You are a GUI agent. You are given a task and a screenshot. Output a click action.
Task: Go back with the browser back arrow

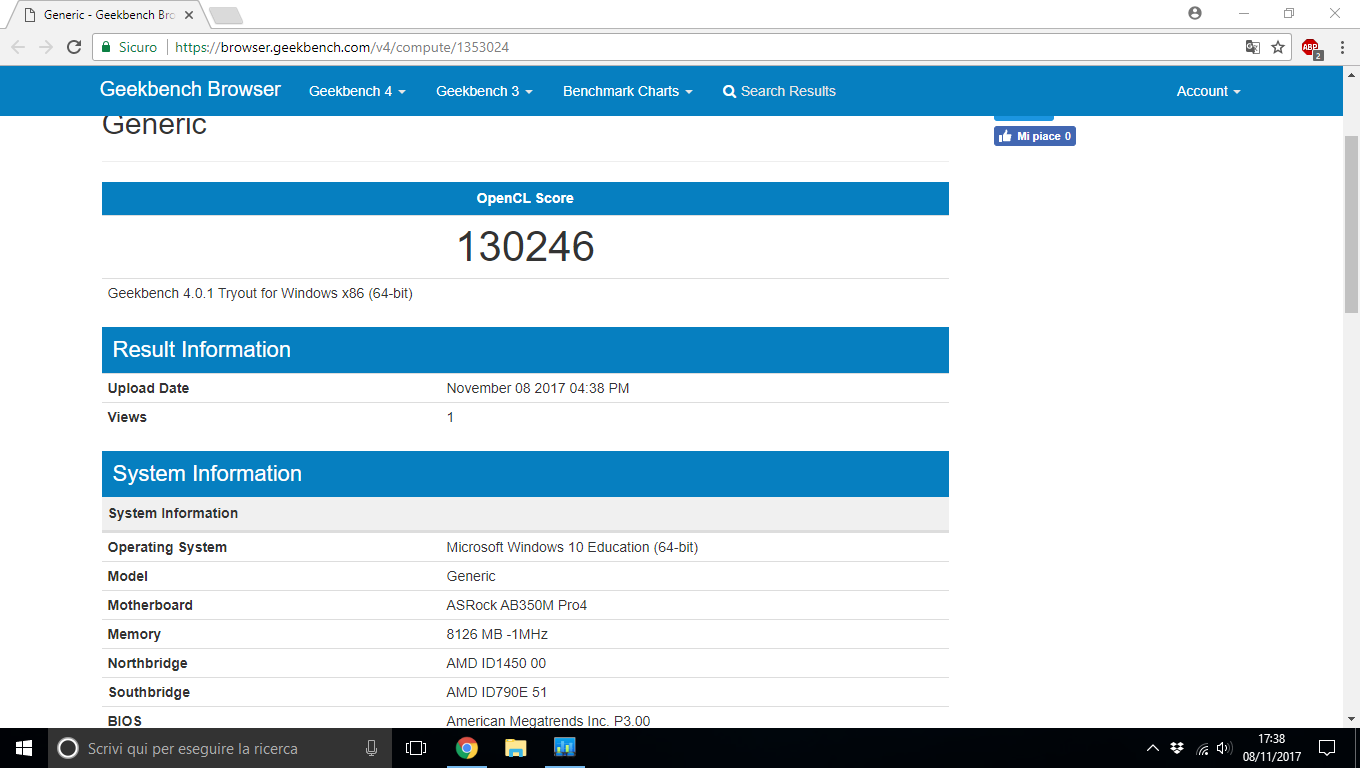pos(18,47)
